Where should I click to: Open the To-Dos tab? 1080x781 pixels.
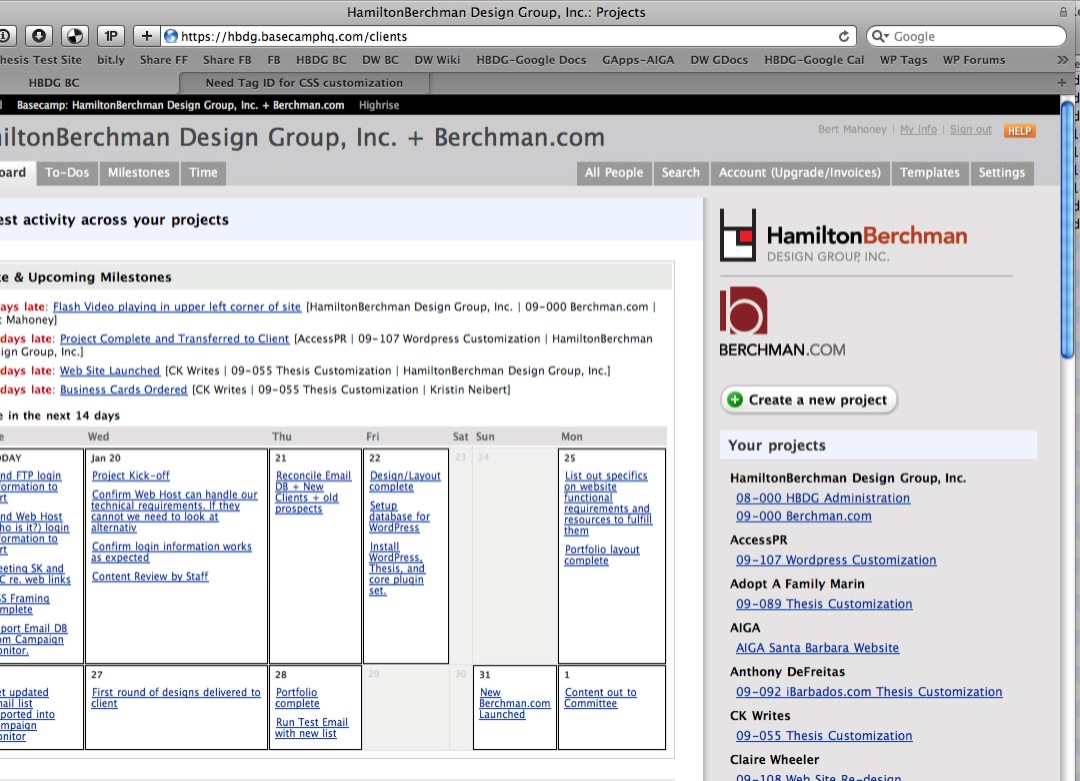point(67,173)
